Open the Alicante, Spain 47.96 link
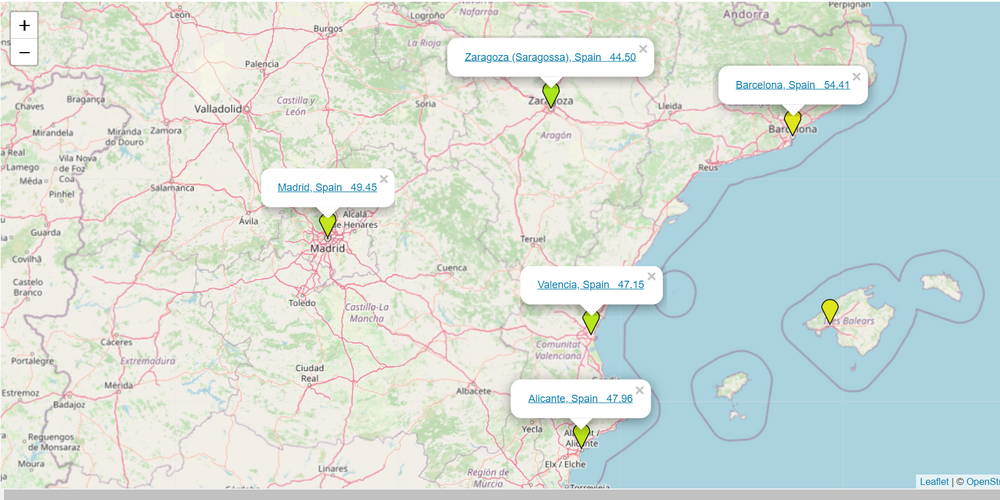The image size is (1000, 500). tap(580, 399)
